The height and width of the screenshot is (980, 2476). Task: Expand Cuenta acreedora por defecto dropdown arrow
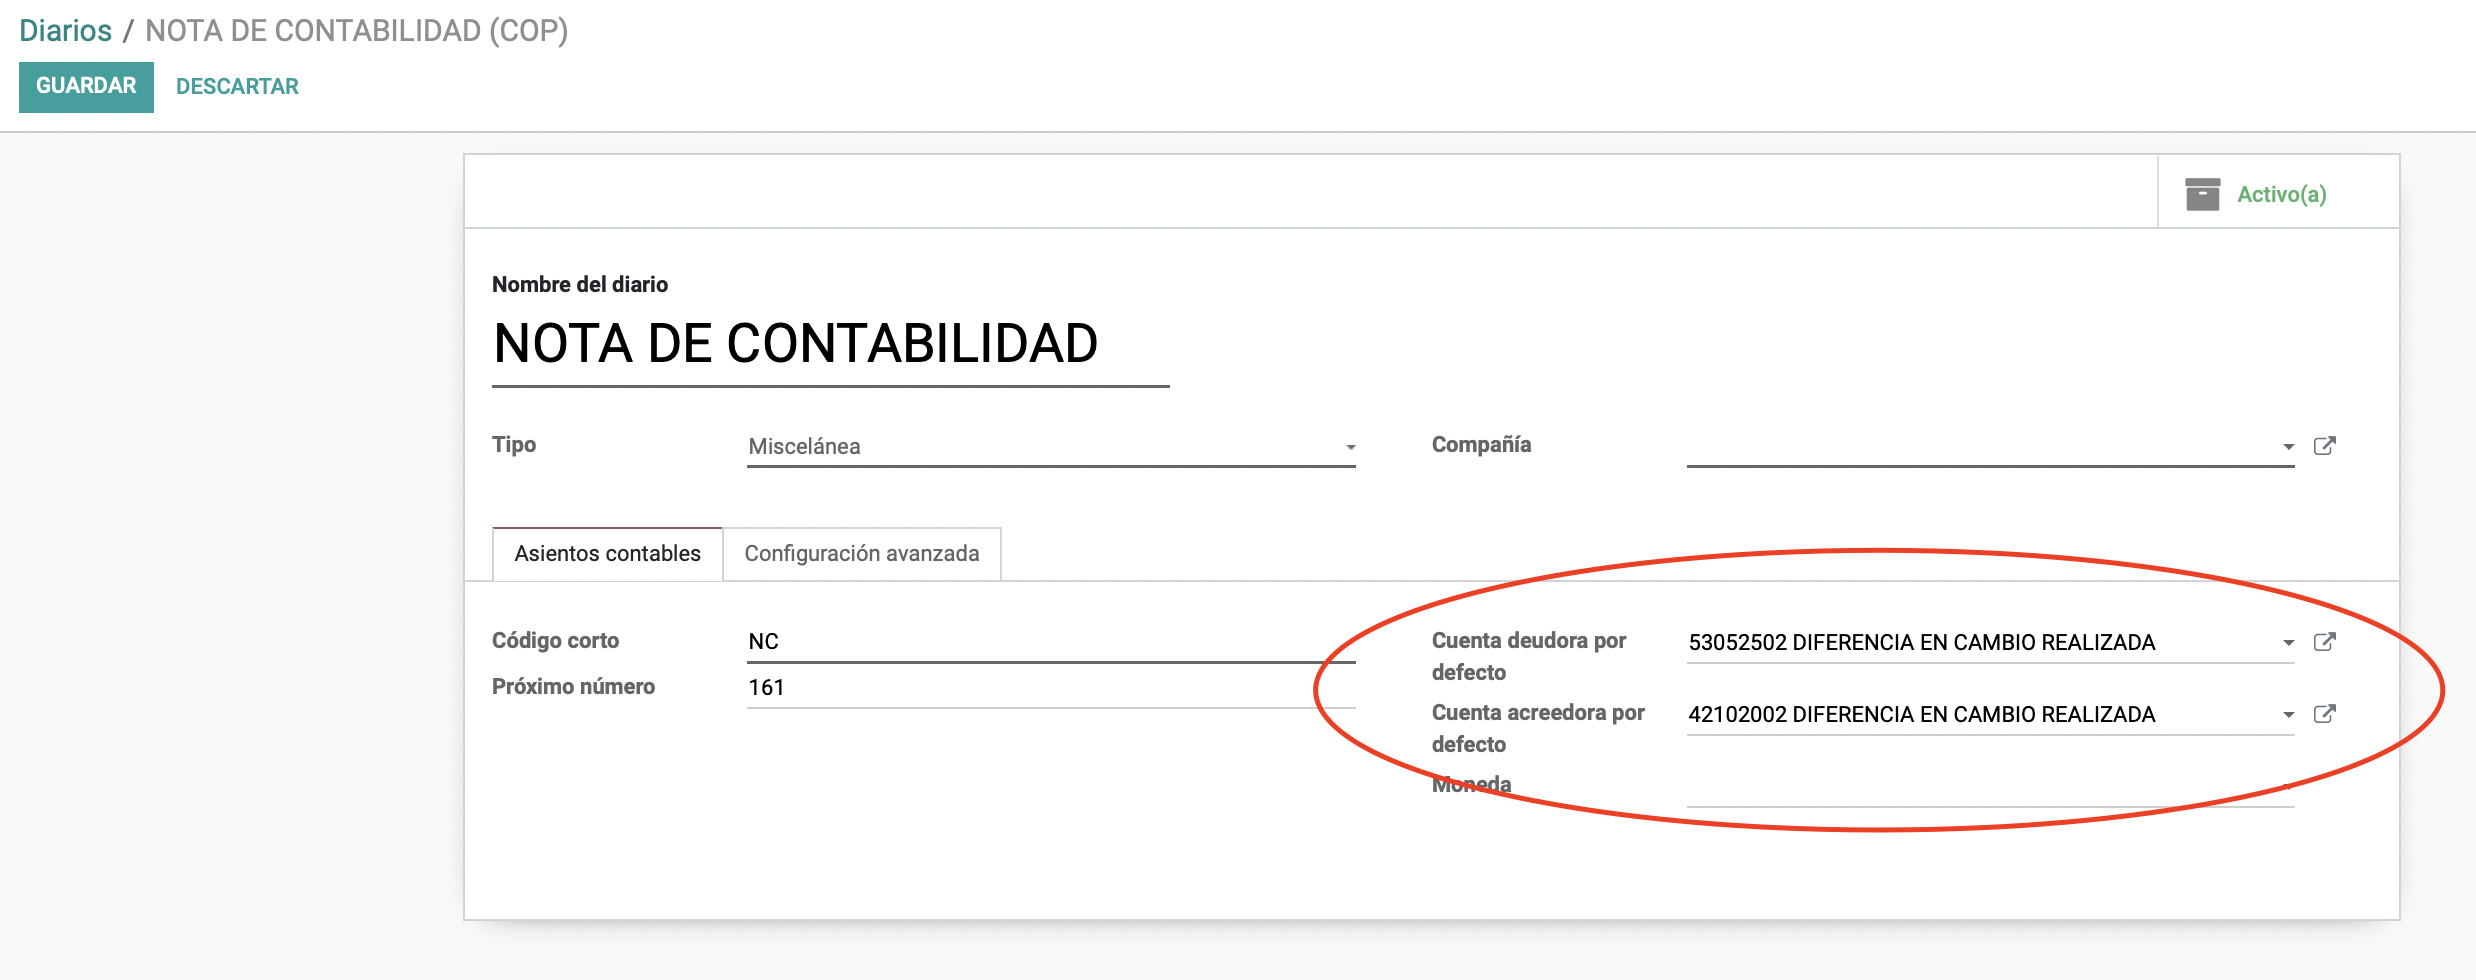[x=2288, y=715]
